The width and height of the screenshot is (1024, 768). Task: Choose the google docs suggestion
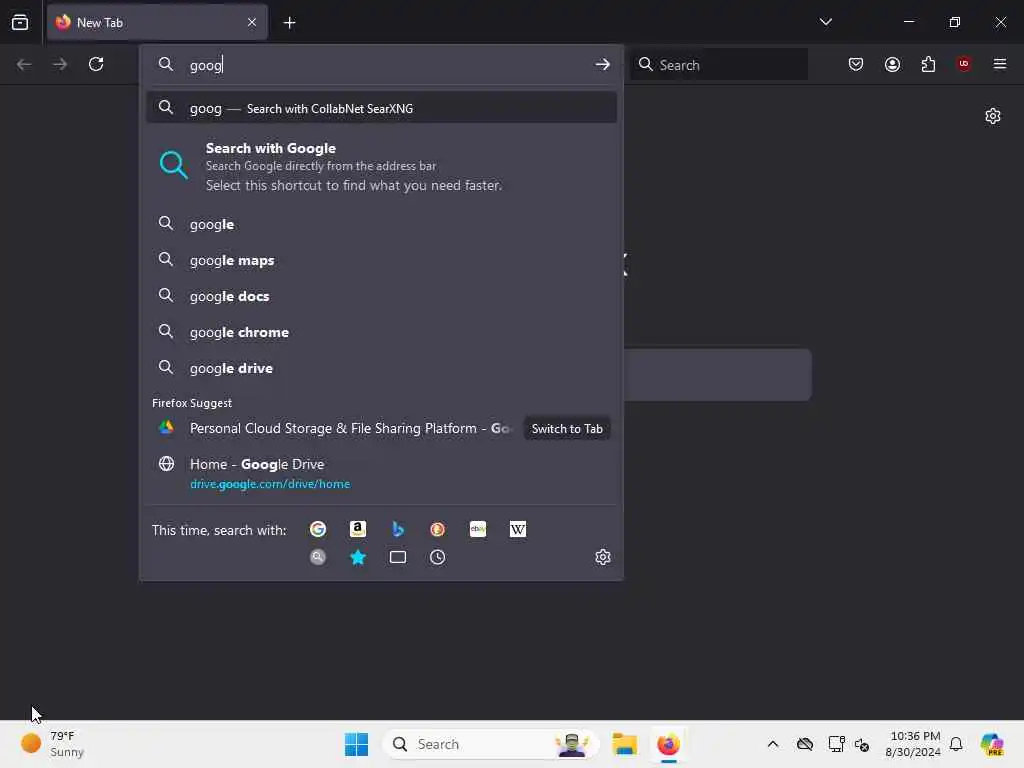tap(381, 296)
